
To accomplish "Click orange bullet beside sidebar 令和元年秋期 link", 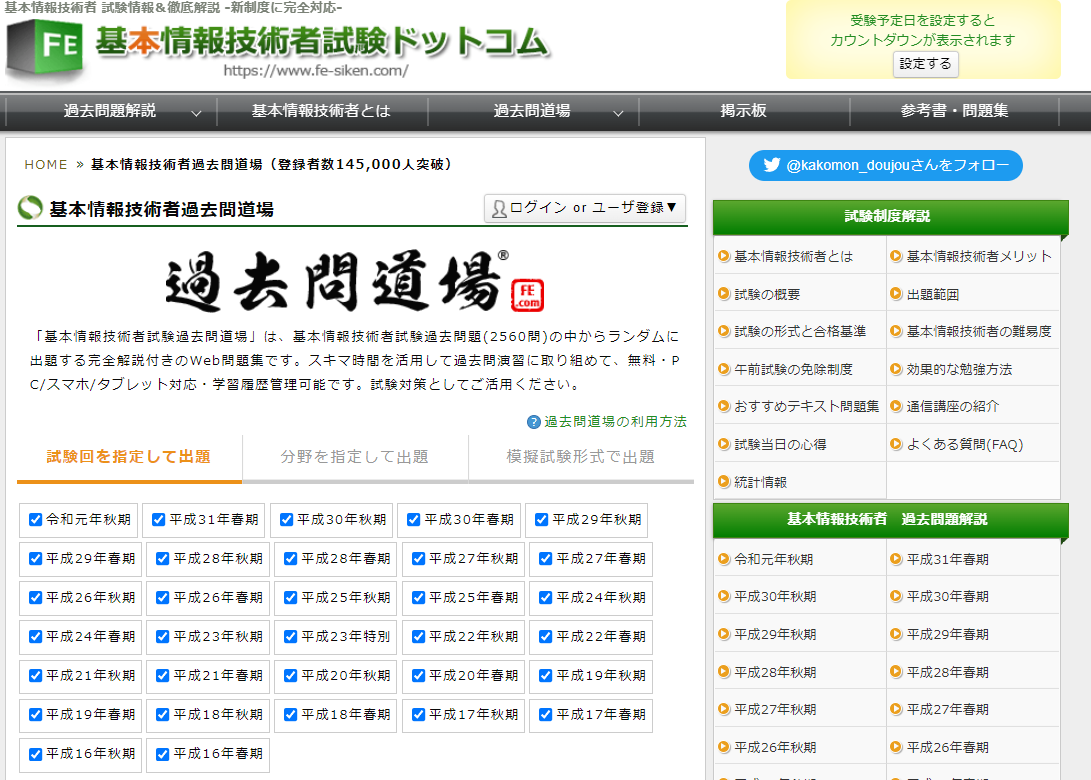I will click(x=724, y=559).
